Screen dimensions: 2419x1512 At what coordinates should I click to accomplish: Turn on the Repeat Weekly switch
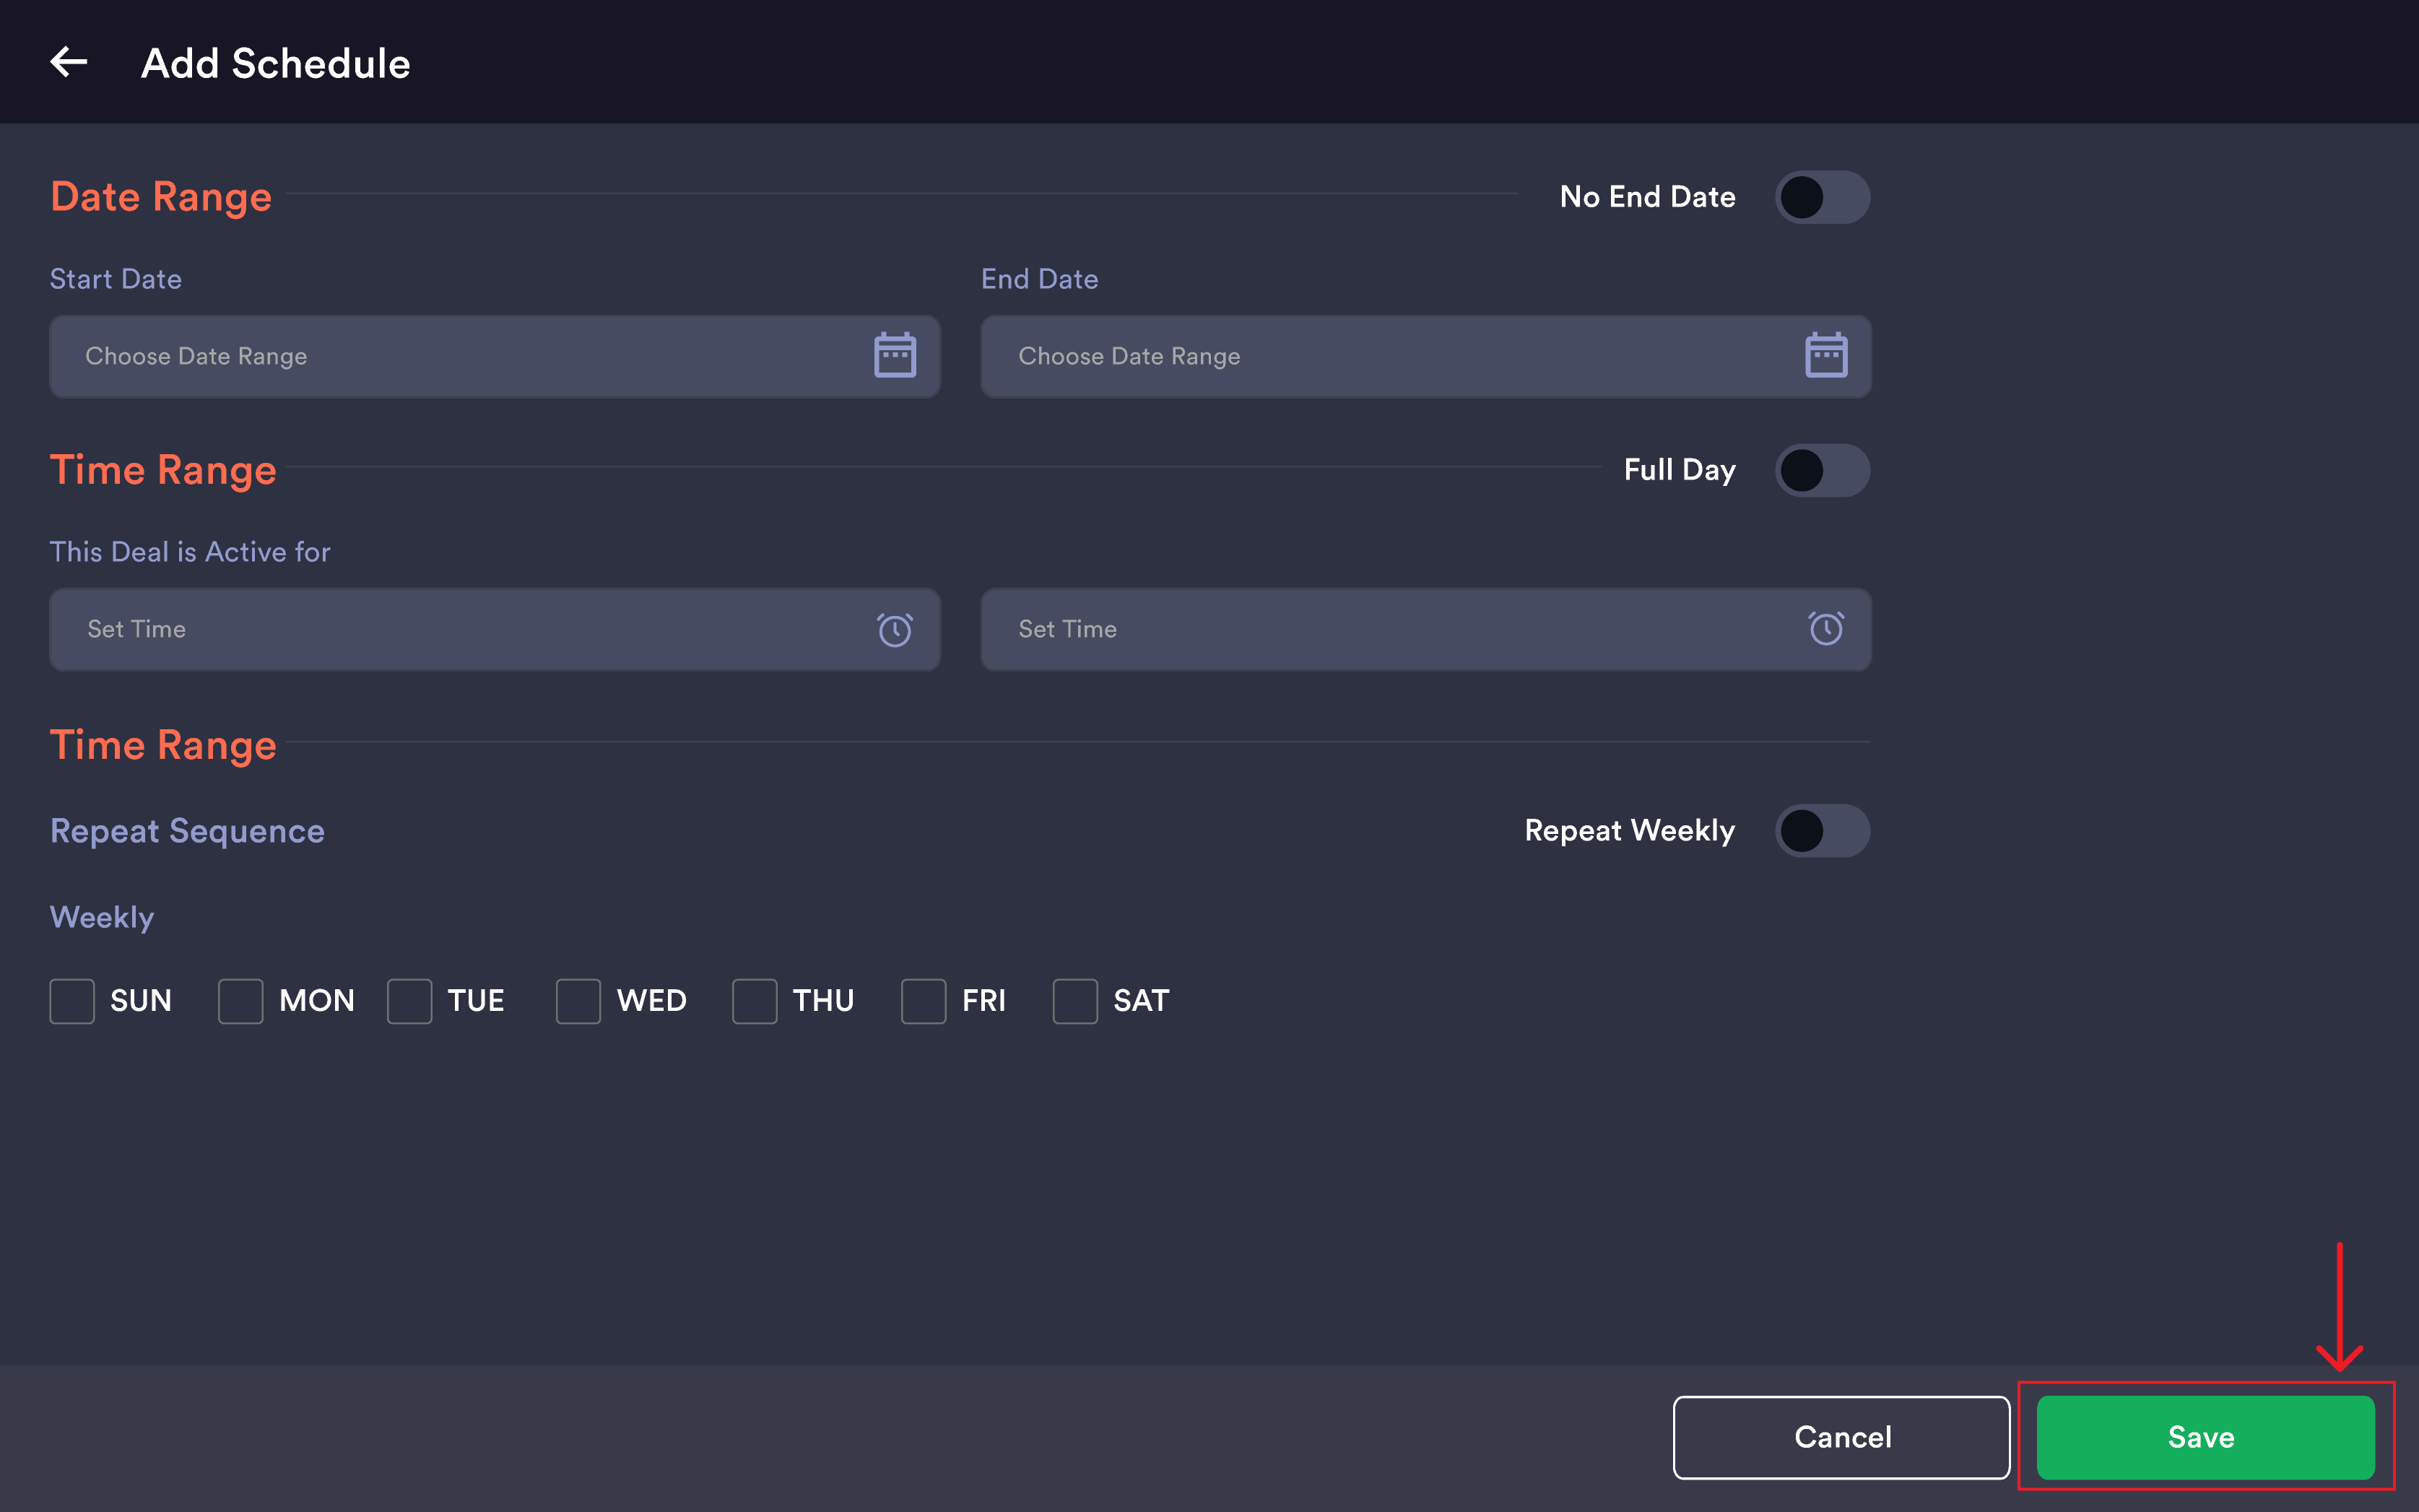[1822, 831]
